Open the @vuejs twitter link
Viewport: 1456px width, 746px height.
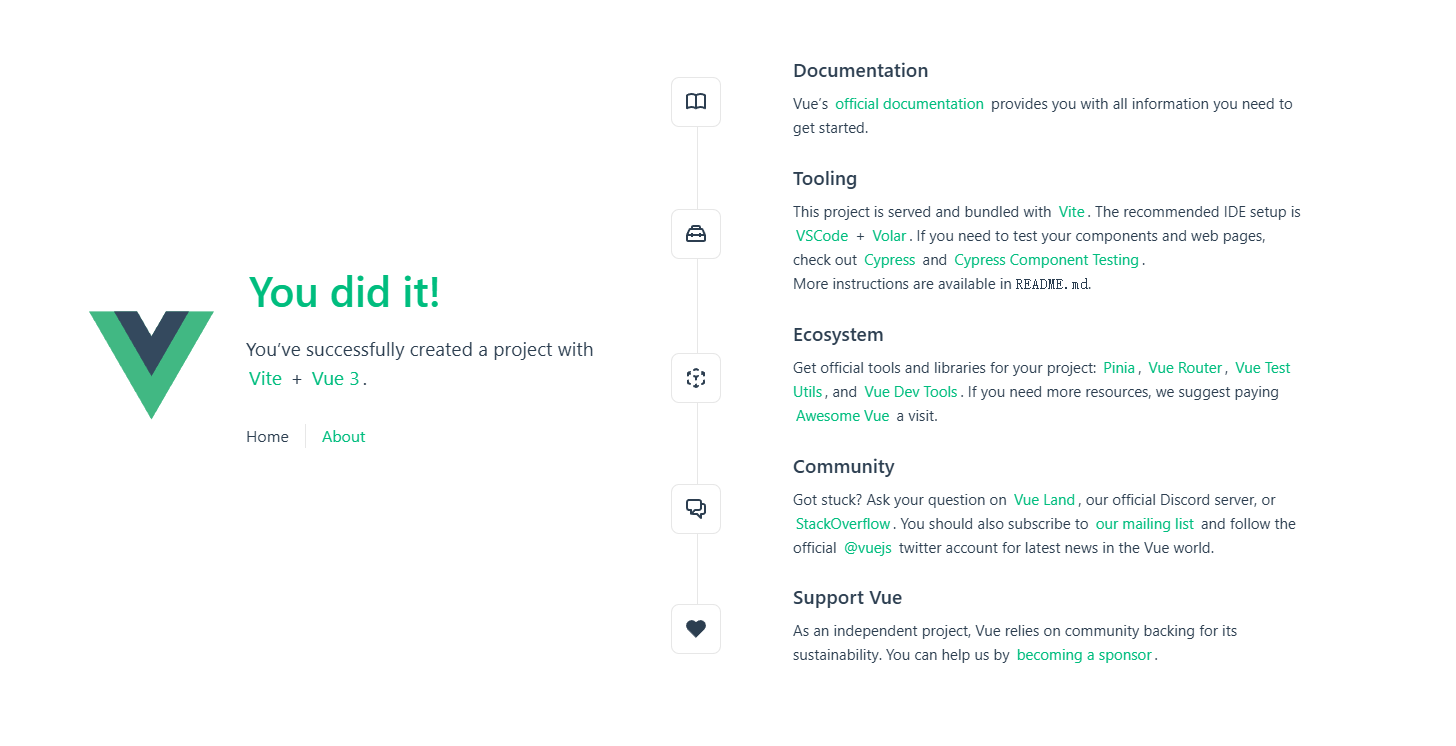coord(868,548)
